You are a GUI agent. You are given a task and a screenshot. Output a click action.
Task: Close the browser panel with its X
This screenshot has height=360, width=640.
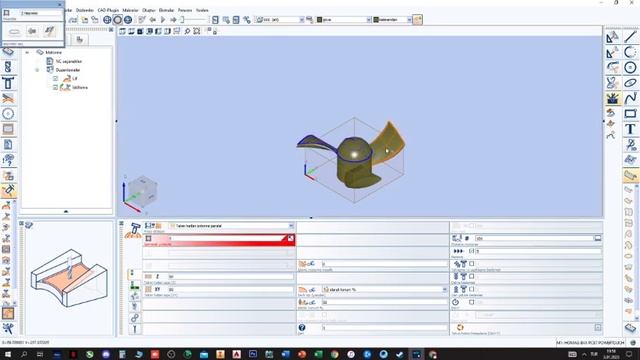111,30
